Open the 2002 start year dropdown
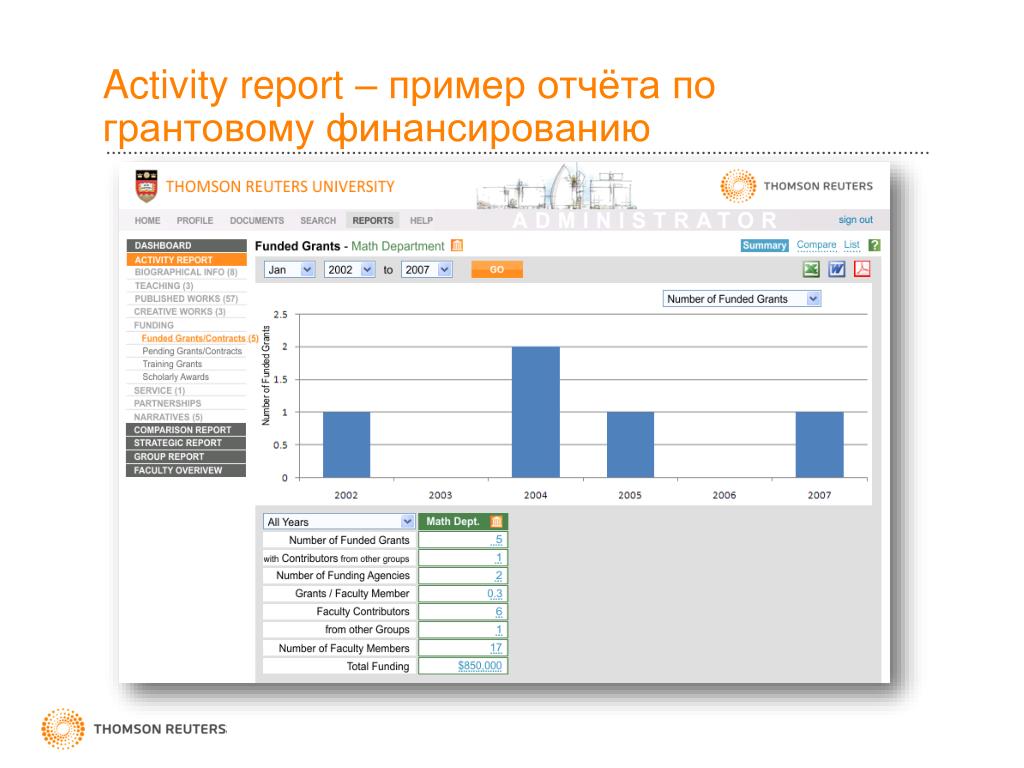The width and height of the screenshot is (1024, 768). [x=349, y=270]
